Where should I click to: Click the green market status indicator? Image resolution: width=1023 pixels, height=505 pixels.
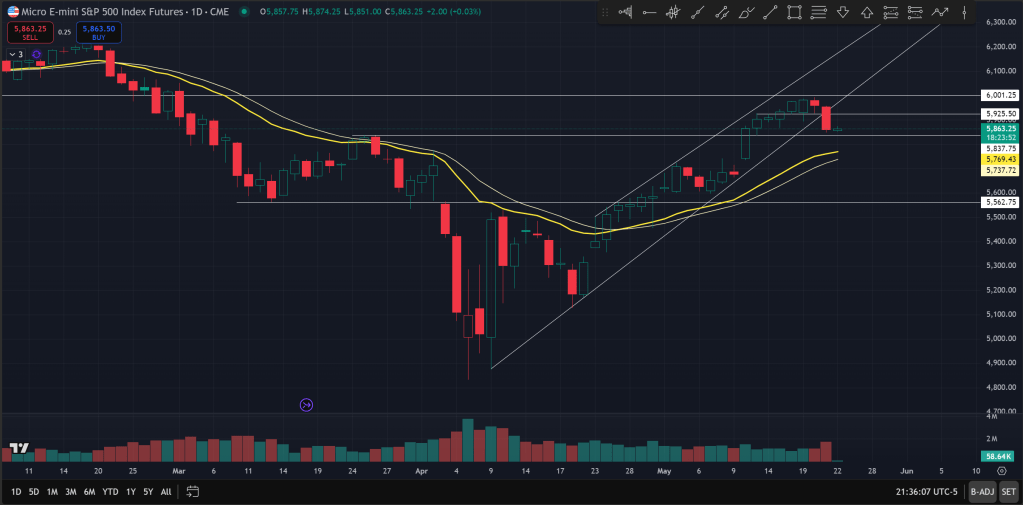pos(245,12)
